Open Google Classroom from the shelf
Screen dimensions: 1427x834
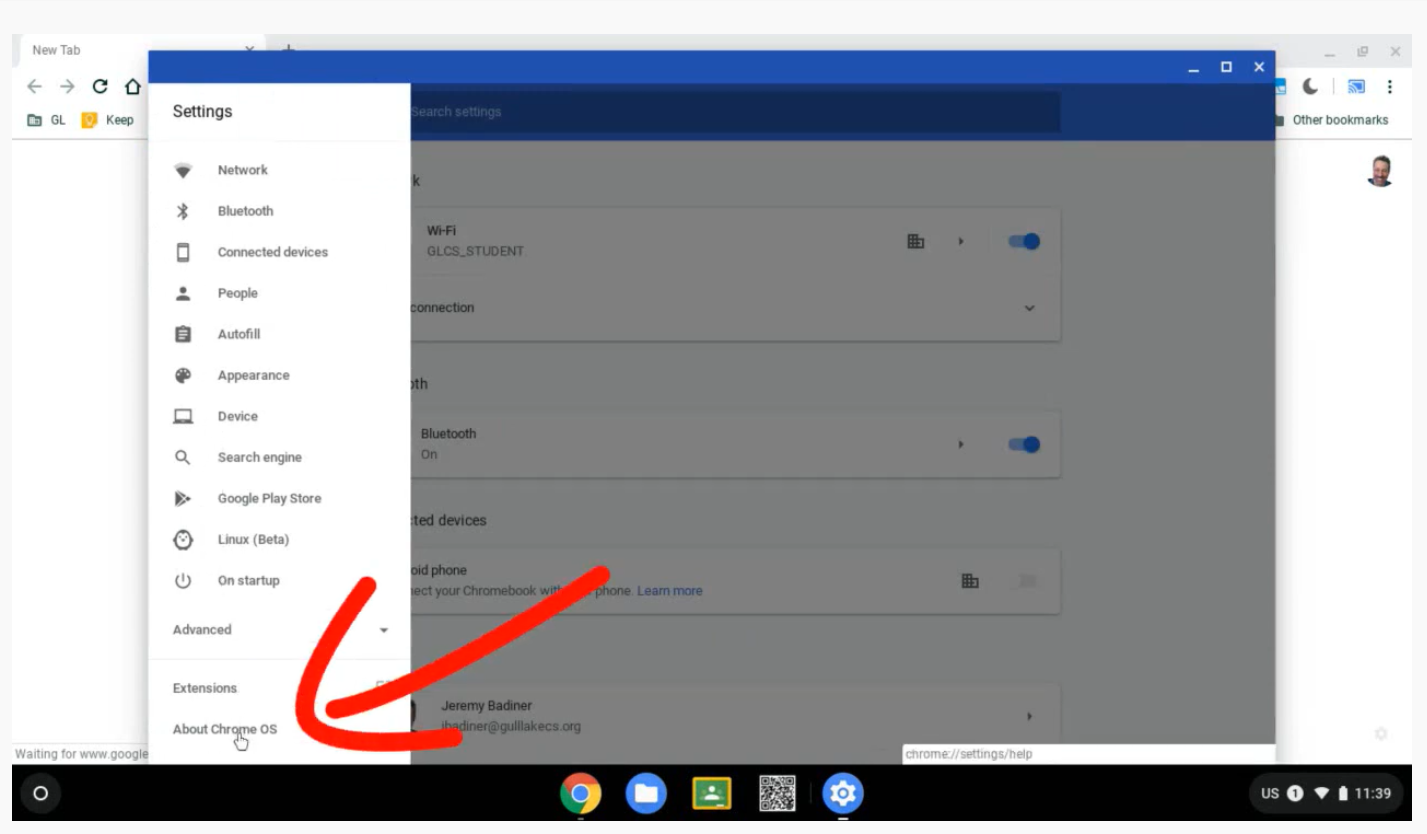[x=712, y=794]
